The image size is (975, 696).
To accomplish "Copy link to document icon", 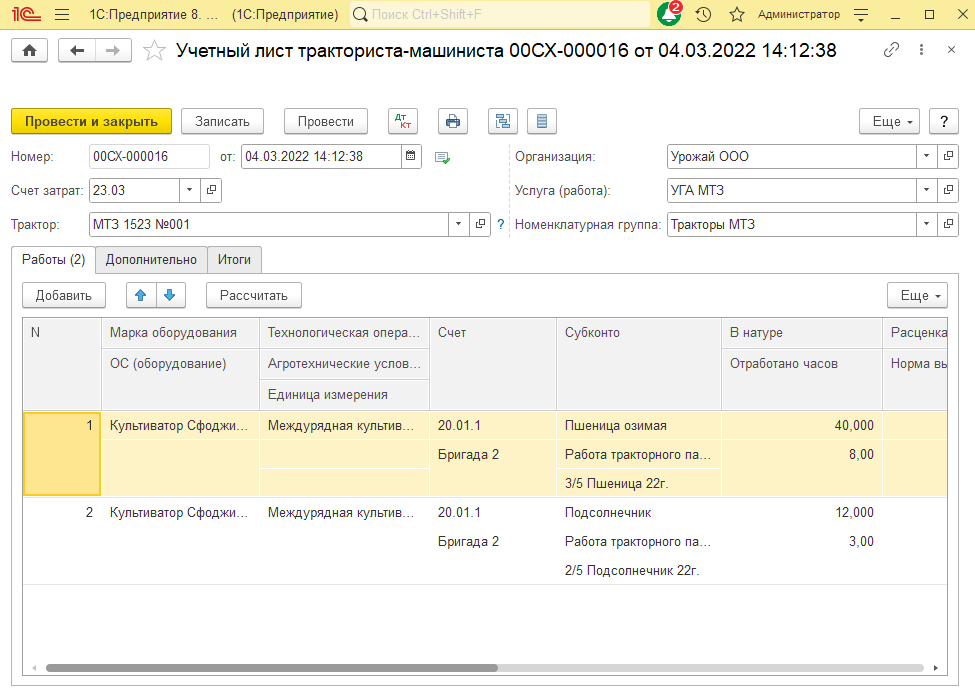I will click(x=891, y=51).
